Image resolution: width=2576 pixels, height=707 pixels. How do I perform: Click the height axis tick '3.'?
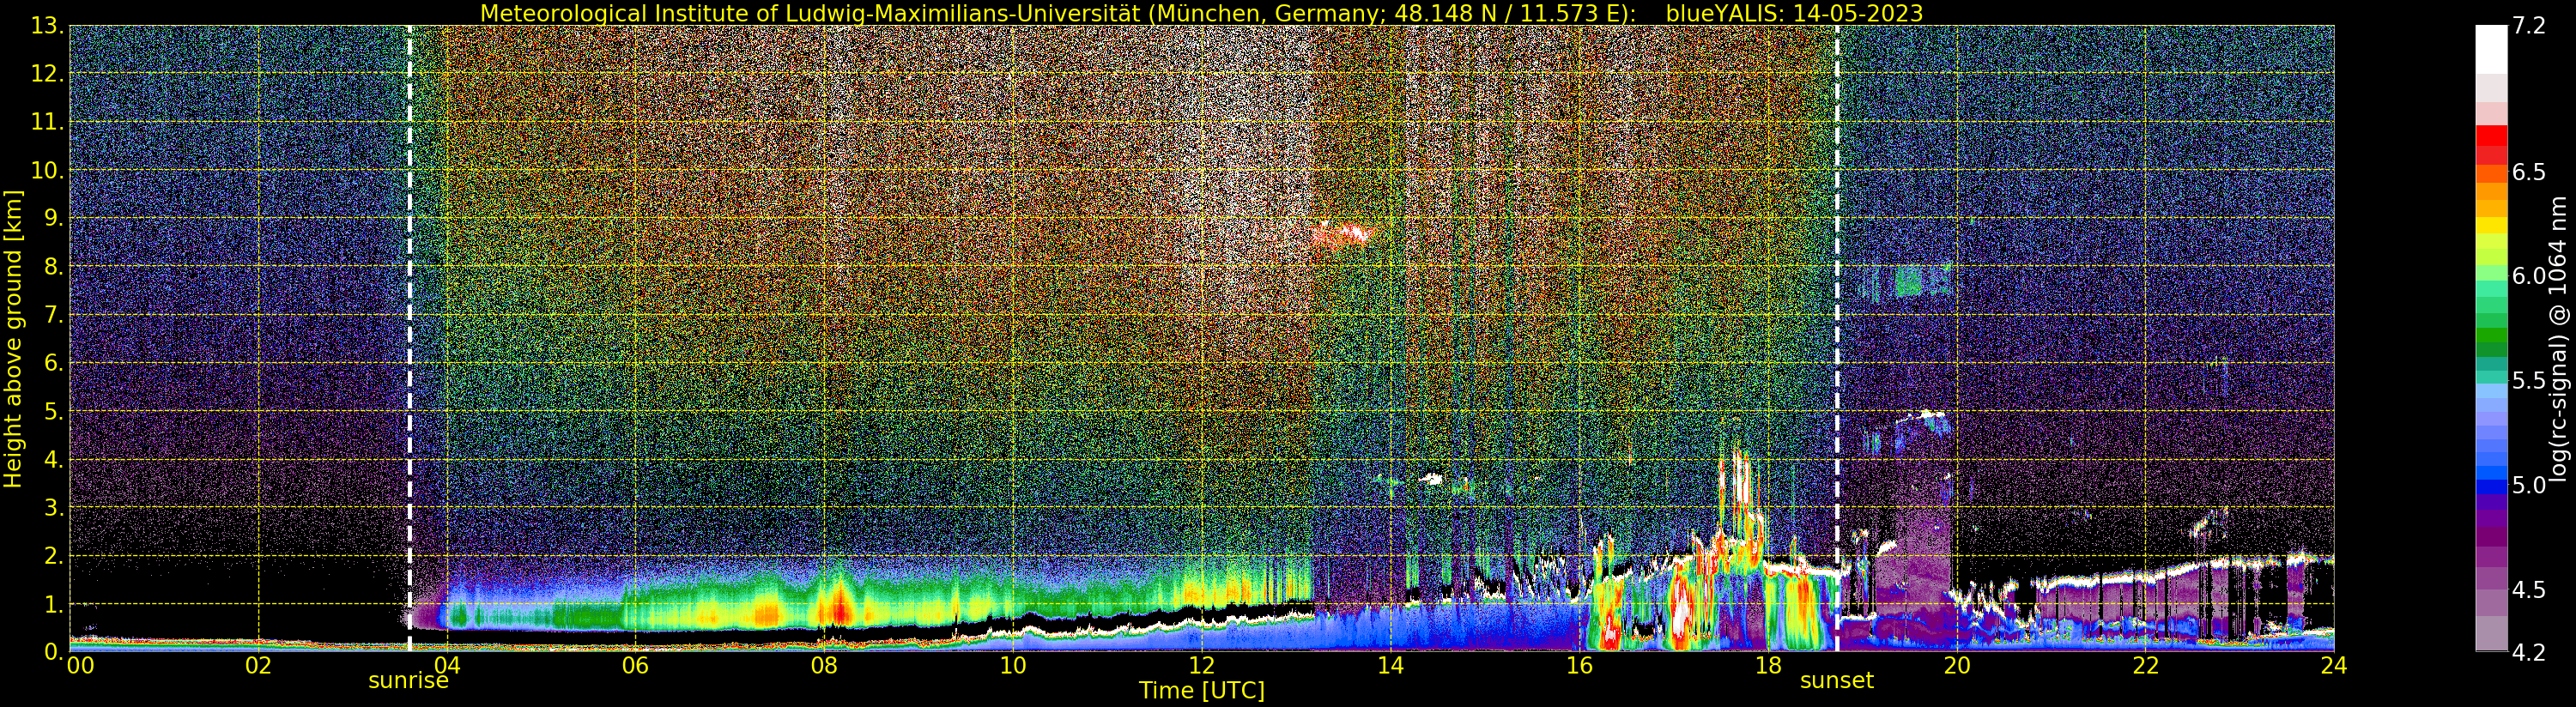[x=53, y=507]
